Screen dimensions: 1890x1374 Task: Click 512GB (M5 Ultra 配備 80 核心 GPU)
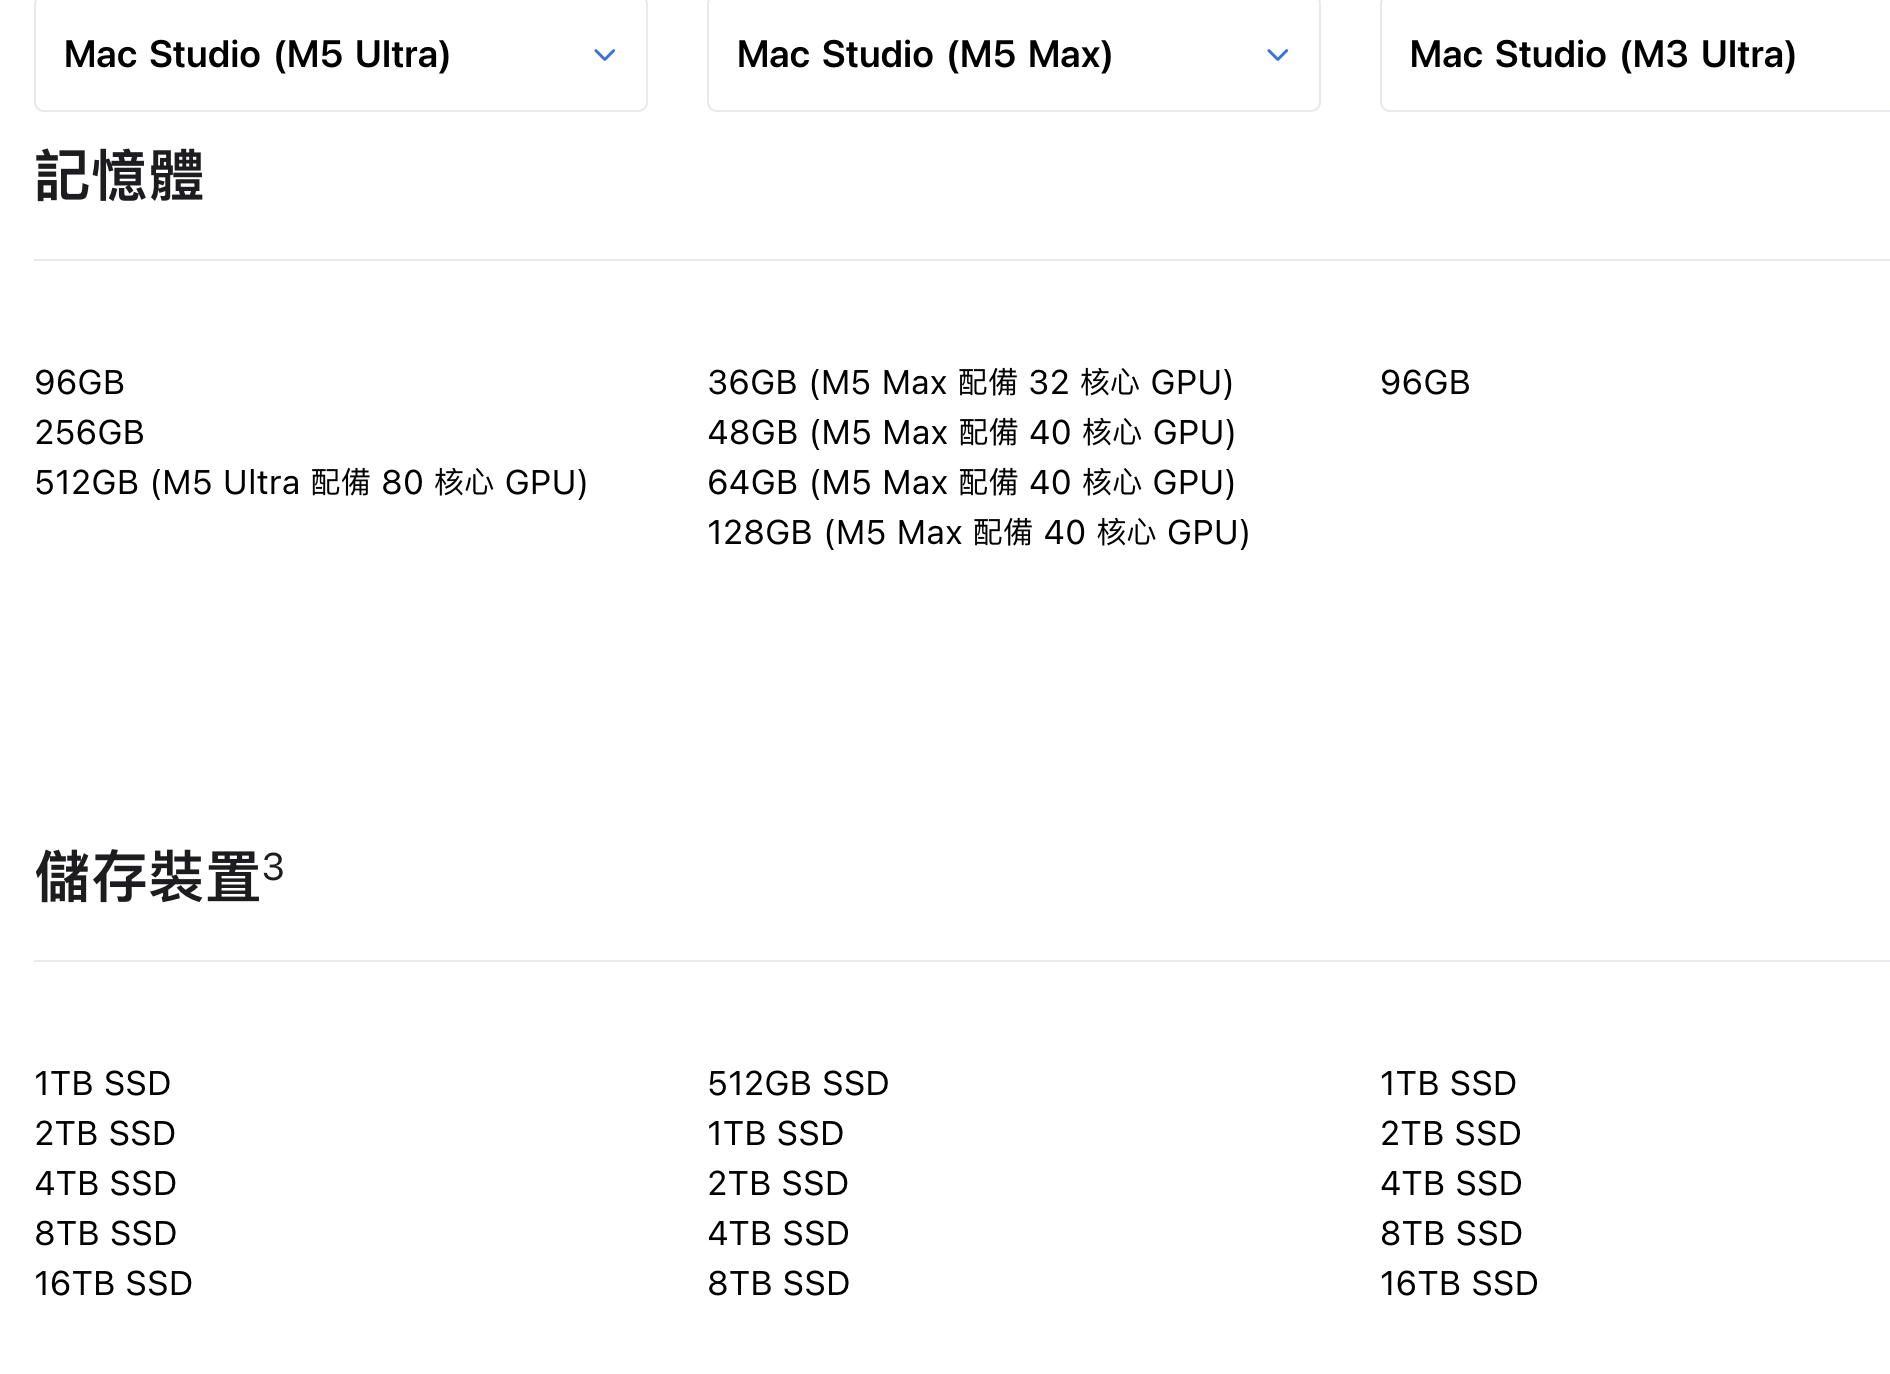(x=311, y=482)
